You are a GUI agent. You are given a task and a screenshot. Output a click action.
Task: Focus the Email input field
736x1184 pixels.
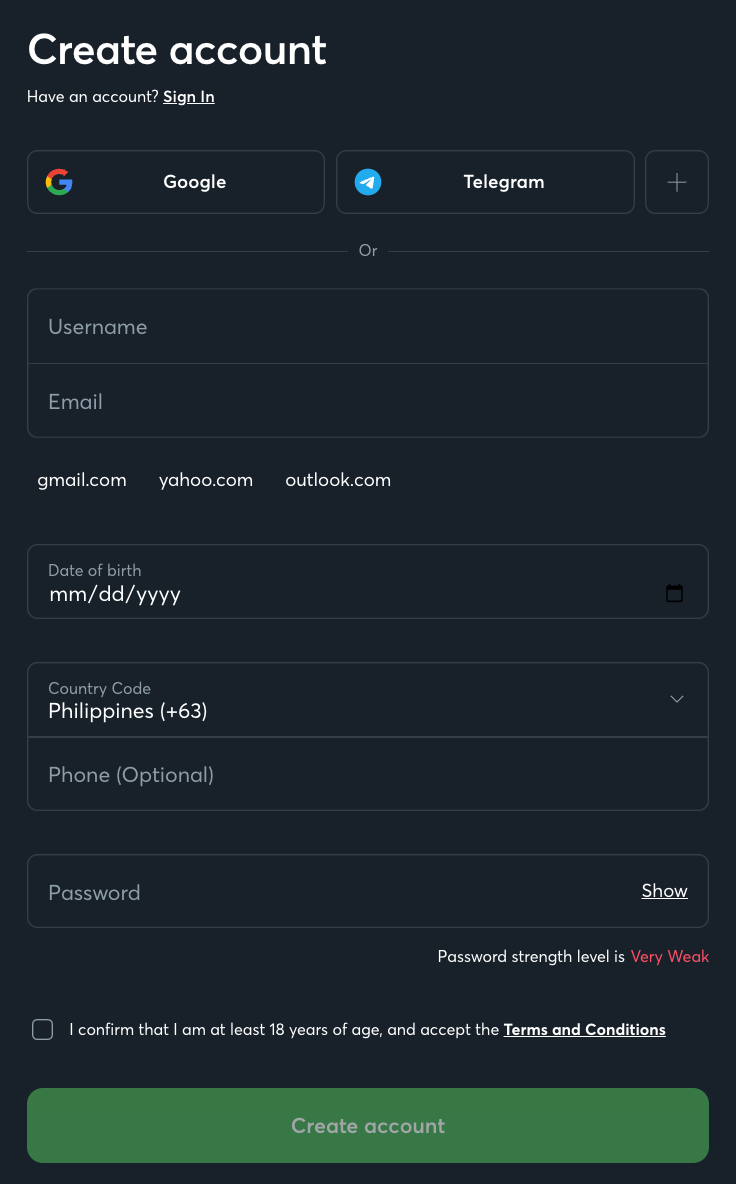coord(368,401)
